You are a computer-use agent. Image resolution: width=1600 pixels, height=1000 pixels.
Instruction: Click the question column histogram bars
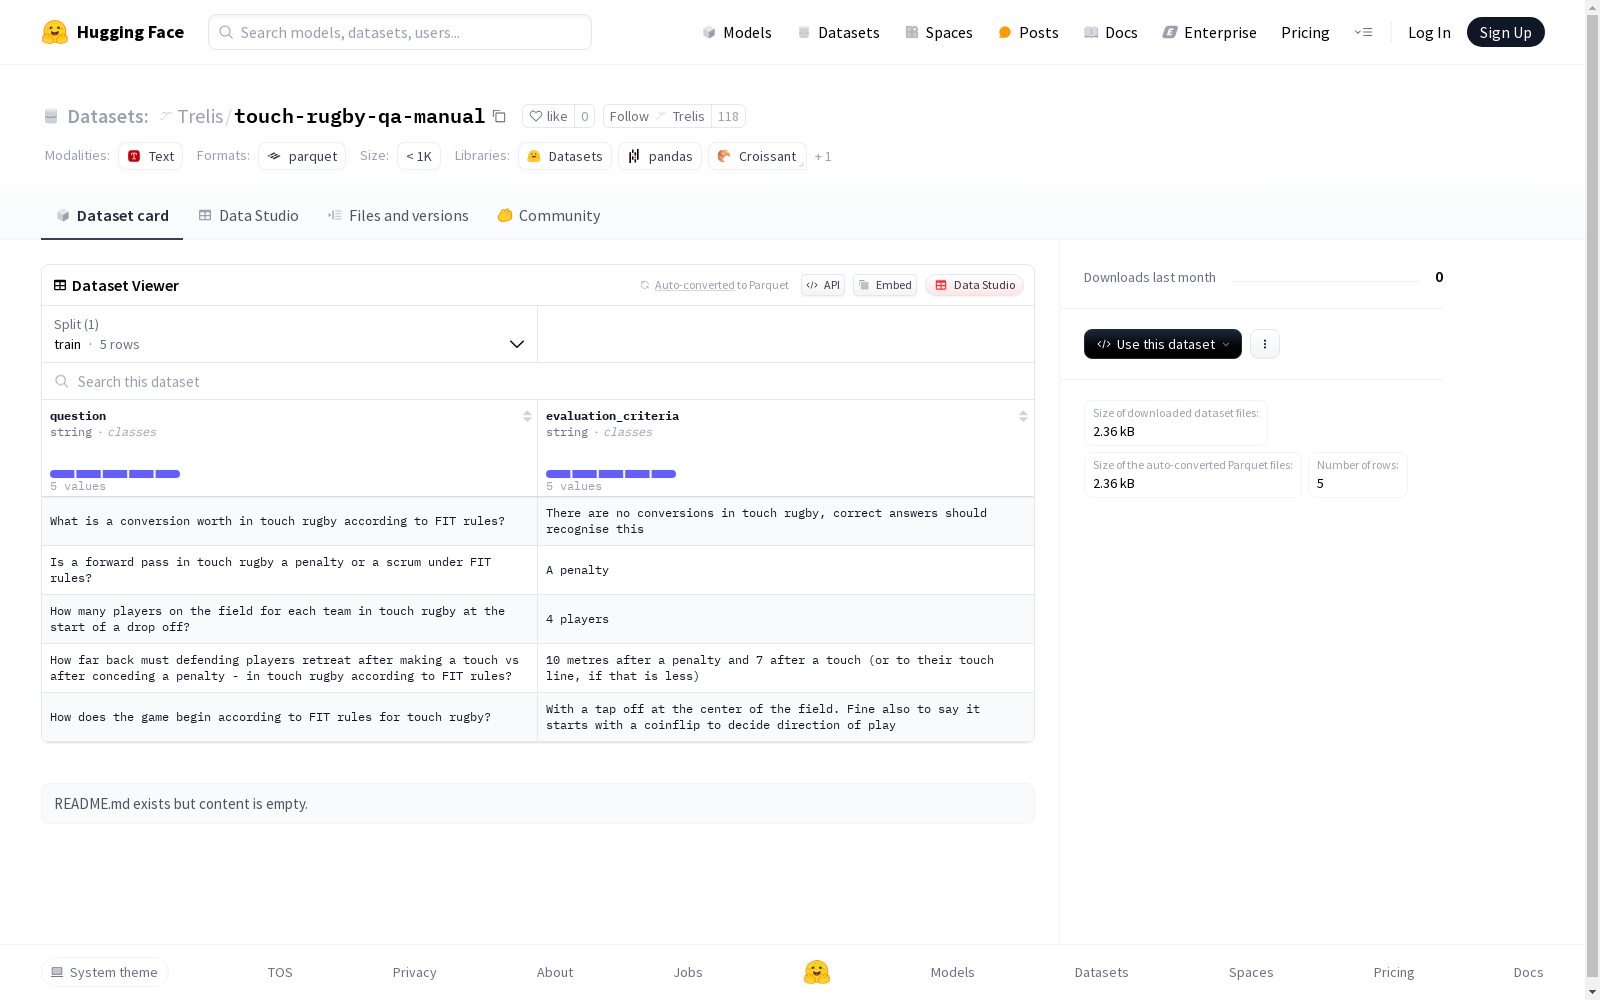(115, 474)
